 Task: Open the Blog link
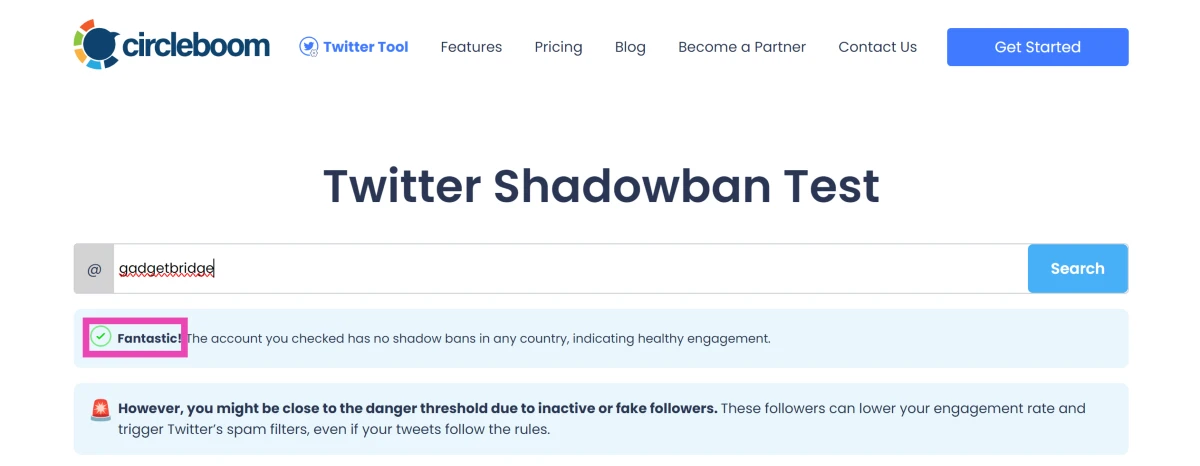pos(630,47)
